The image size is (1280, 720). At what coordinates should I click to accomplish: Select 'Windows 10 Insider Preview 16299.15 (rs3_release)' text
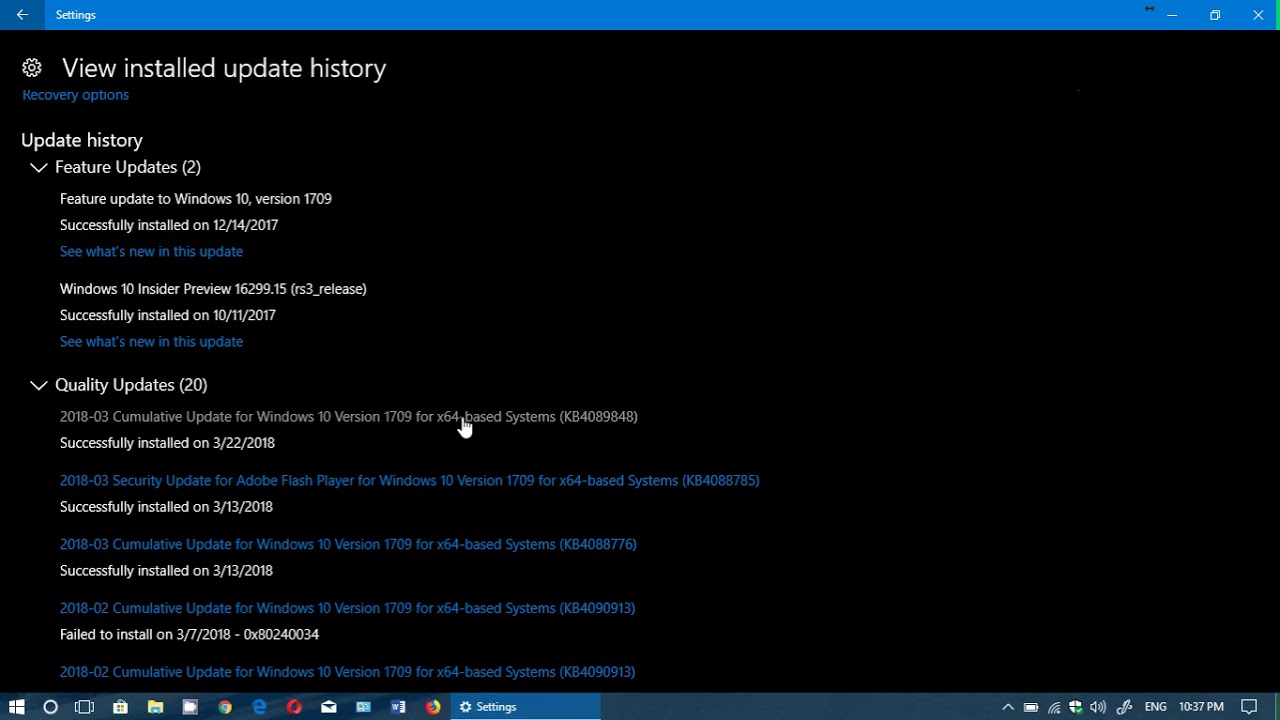213,289
